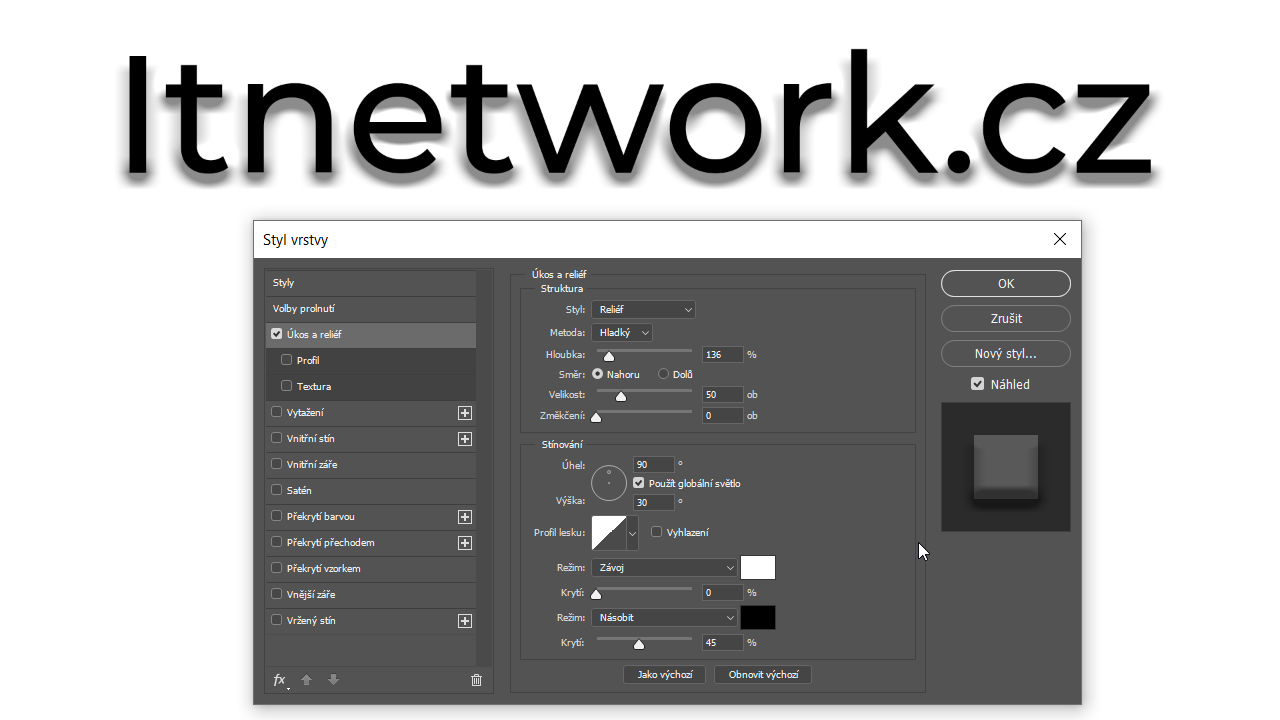Click the Obnovit výchozí button

[763, 675]
